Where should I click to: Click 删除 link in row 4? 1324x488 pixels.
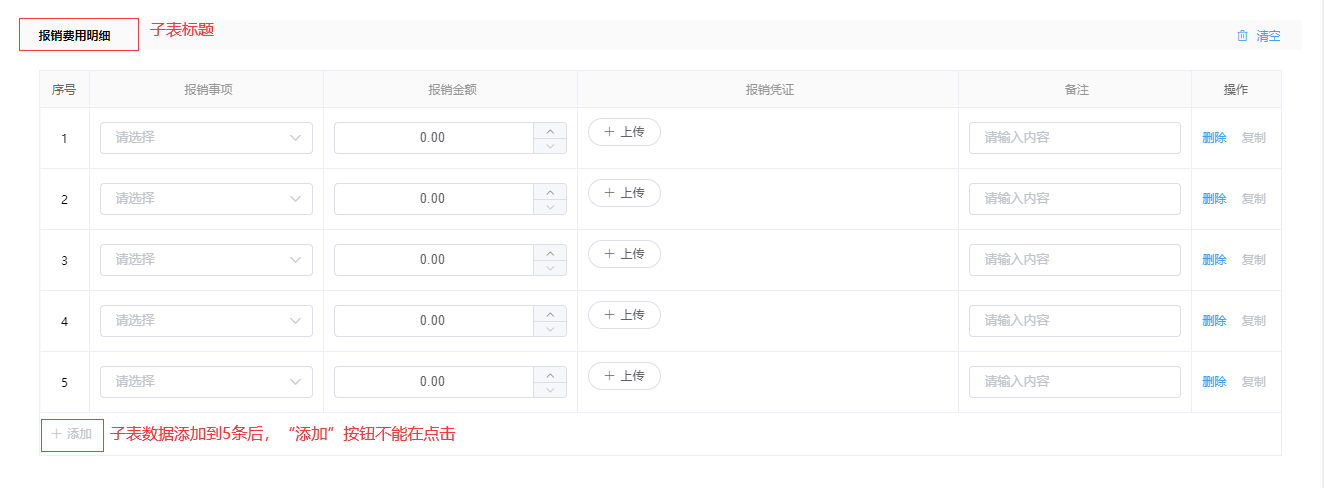(1214, 321)
